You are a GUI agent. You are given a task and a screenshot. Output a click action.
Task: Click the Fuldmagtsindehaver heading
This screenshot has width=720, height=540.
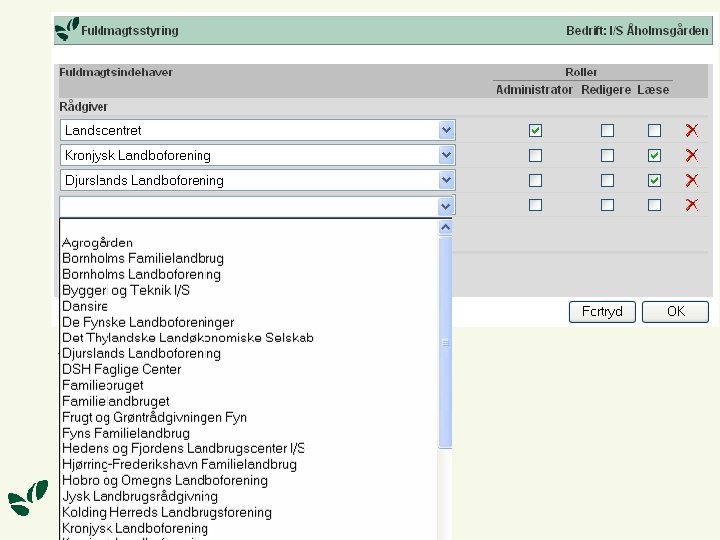pyautogui.click(x=116, y=72)
